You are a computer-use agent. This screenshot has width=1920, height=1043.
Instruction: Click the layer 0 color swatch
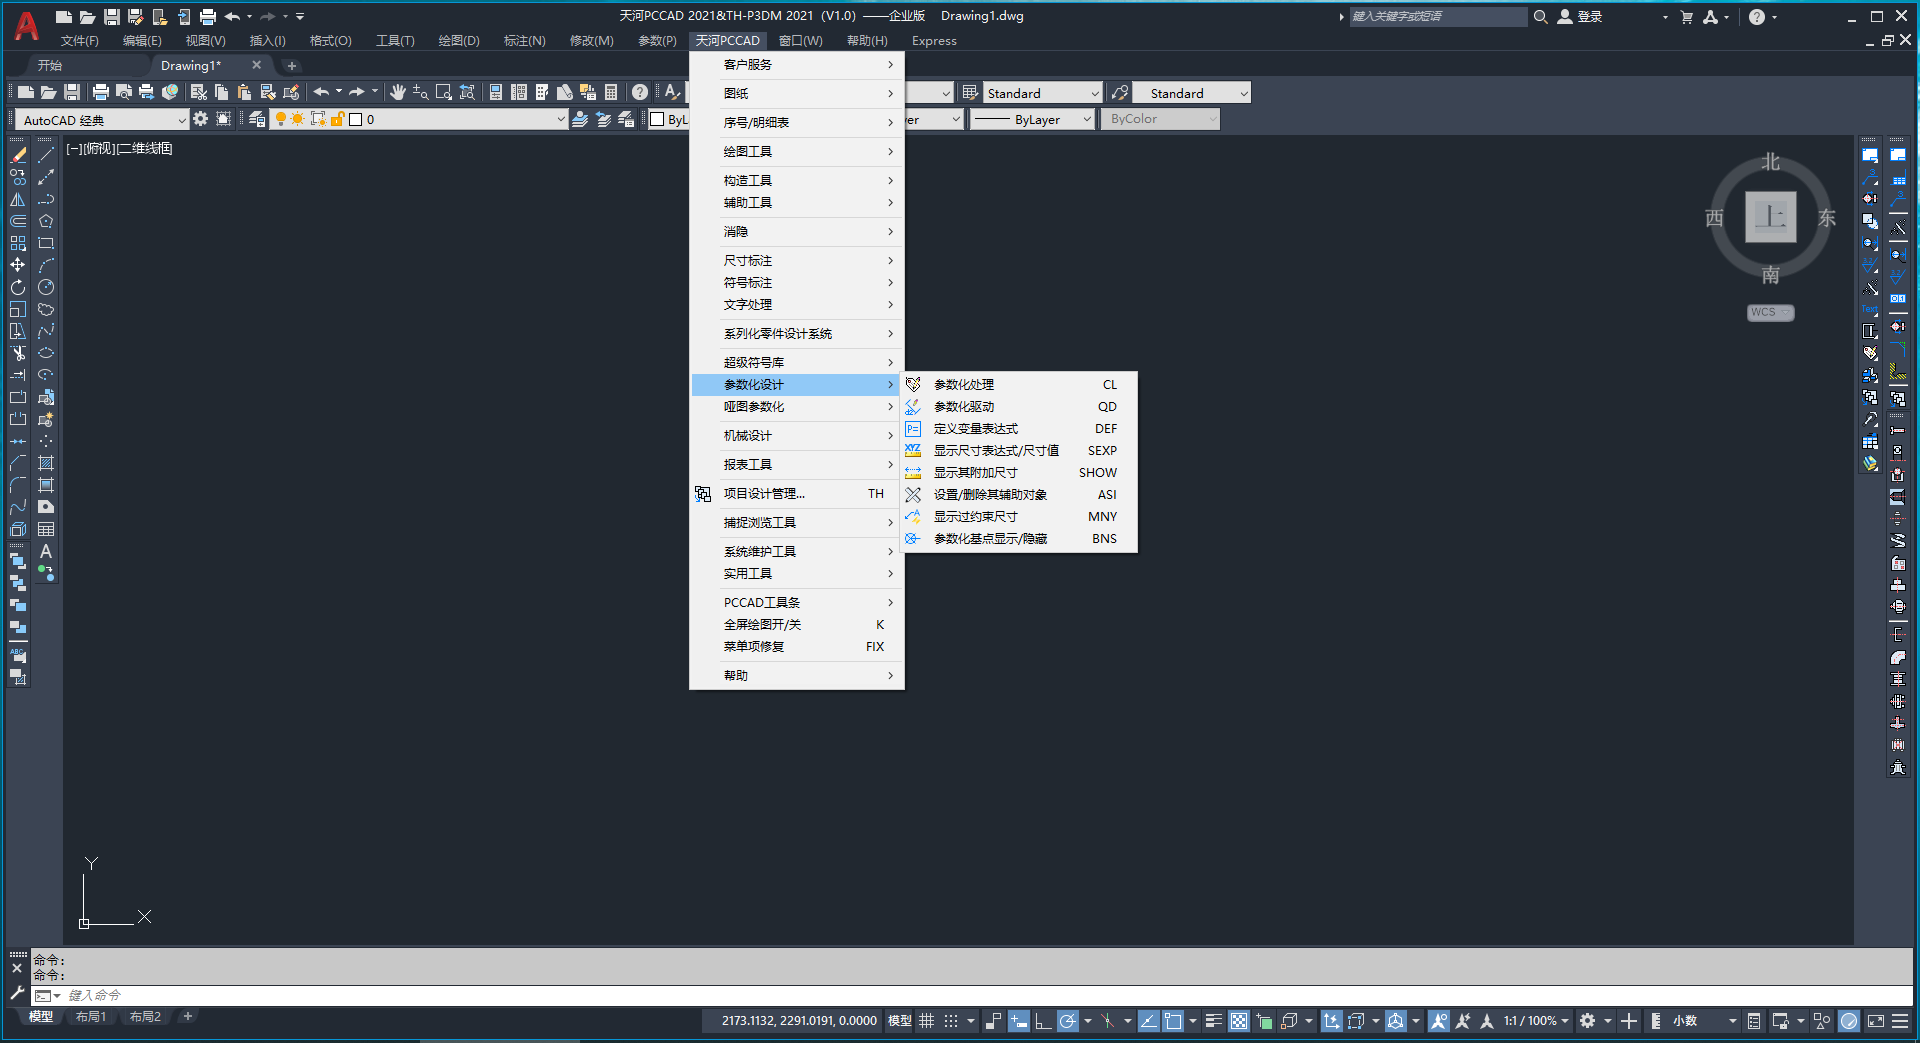[x=355, y=119]
